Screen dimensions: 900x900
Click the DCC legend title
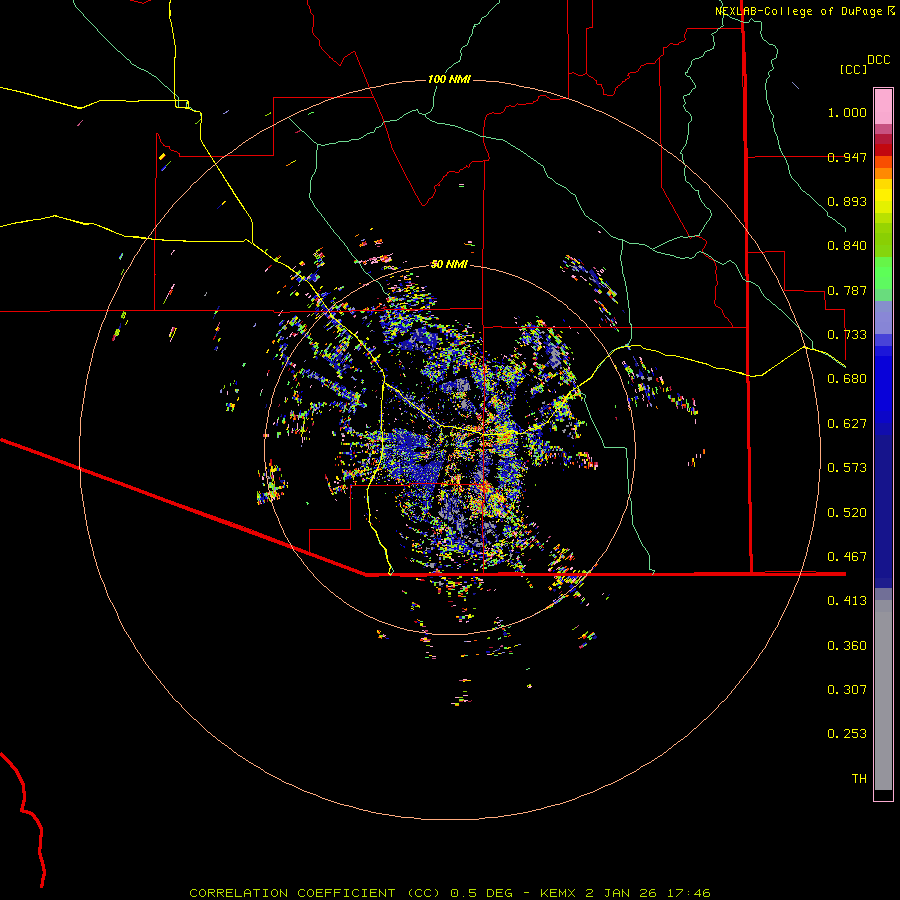coord(878,60)
